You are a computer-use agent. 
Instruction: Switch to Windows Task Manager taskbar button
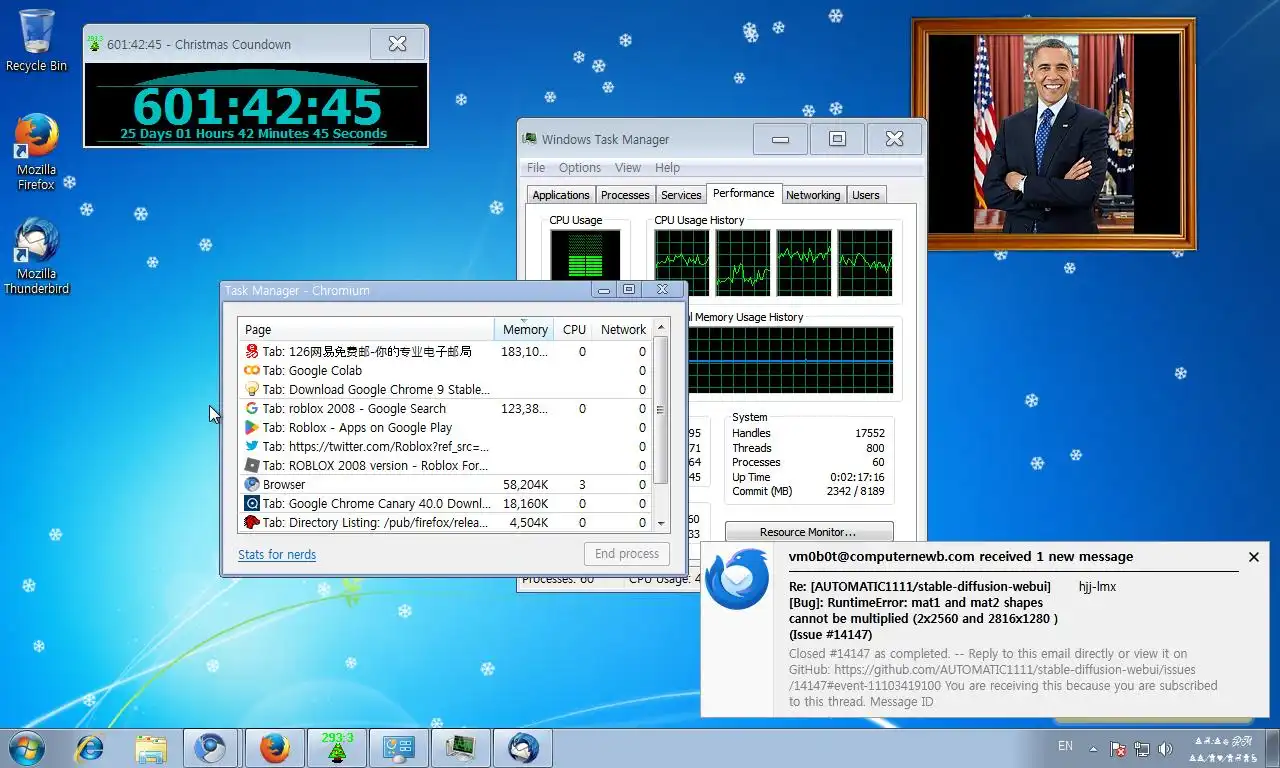coord(461,748)
